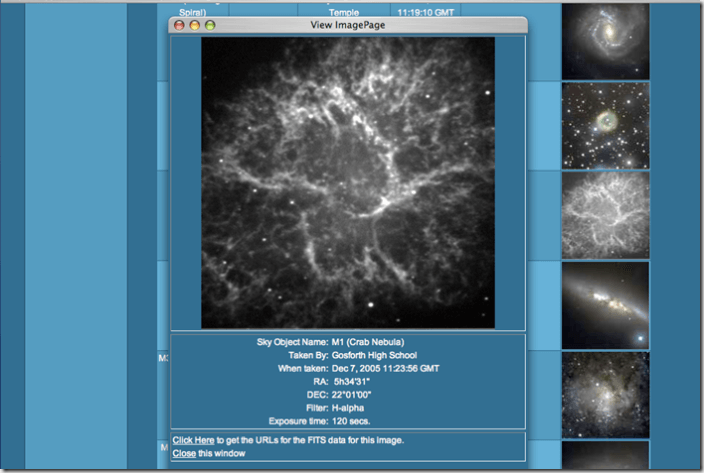Screen dimensions: 704x473
Task: Open the spiral galaxy thumbnail at top right
Action: click(x=605, y=41)
